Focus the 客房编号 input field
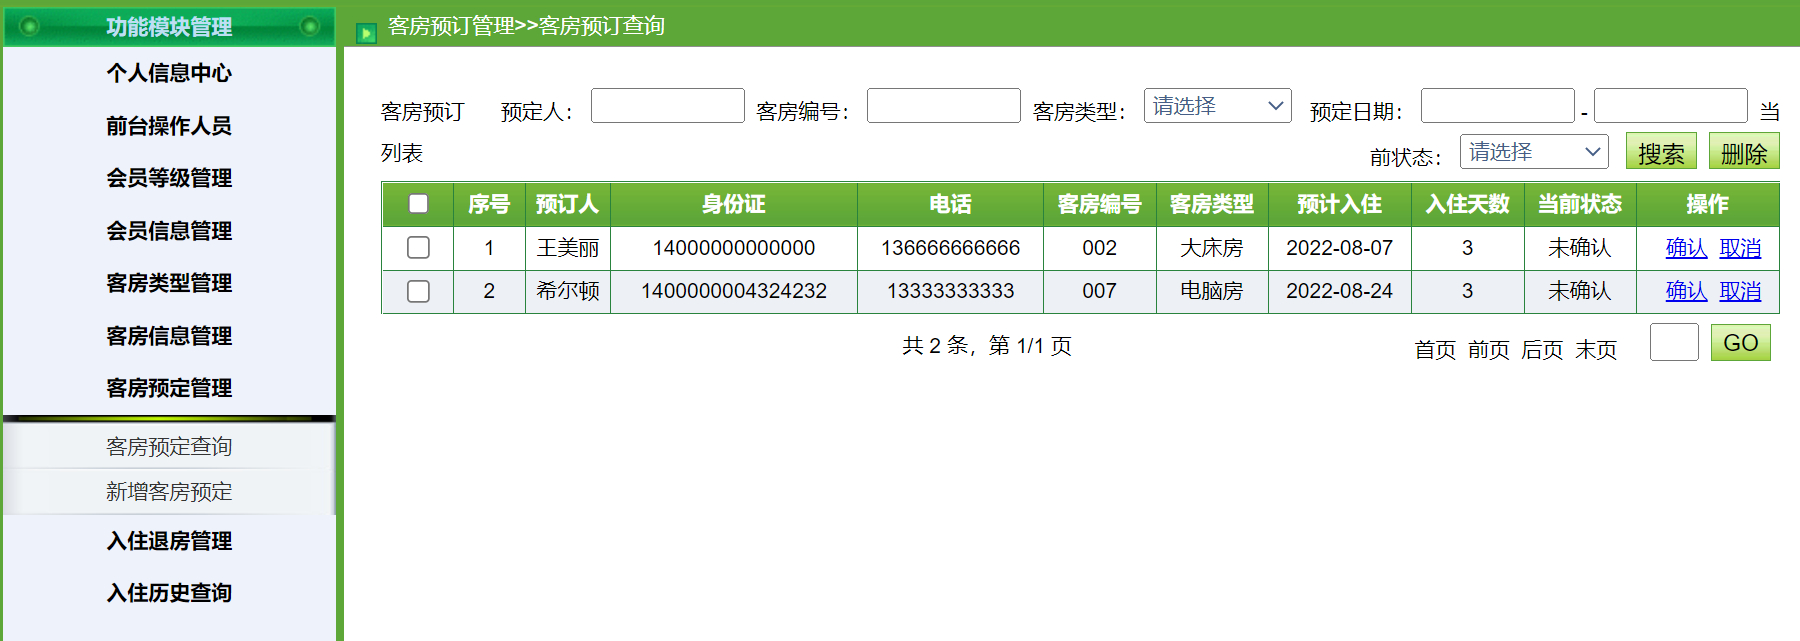The image size is (1800, 641). [x=944, y=106]
